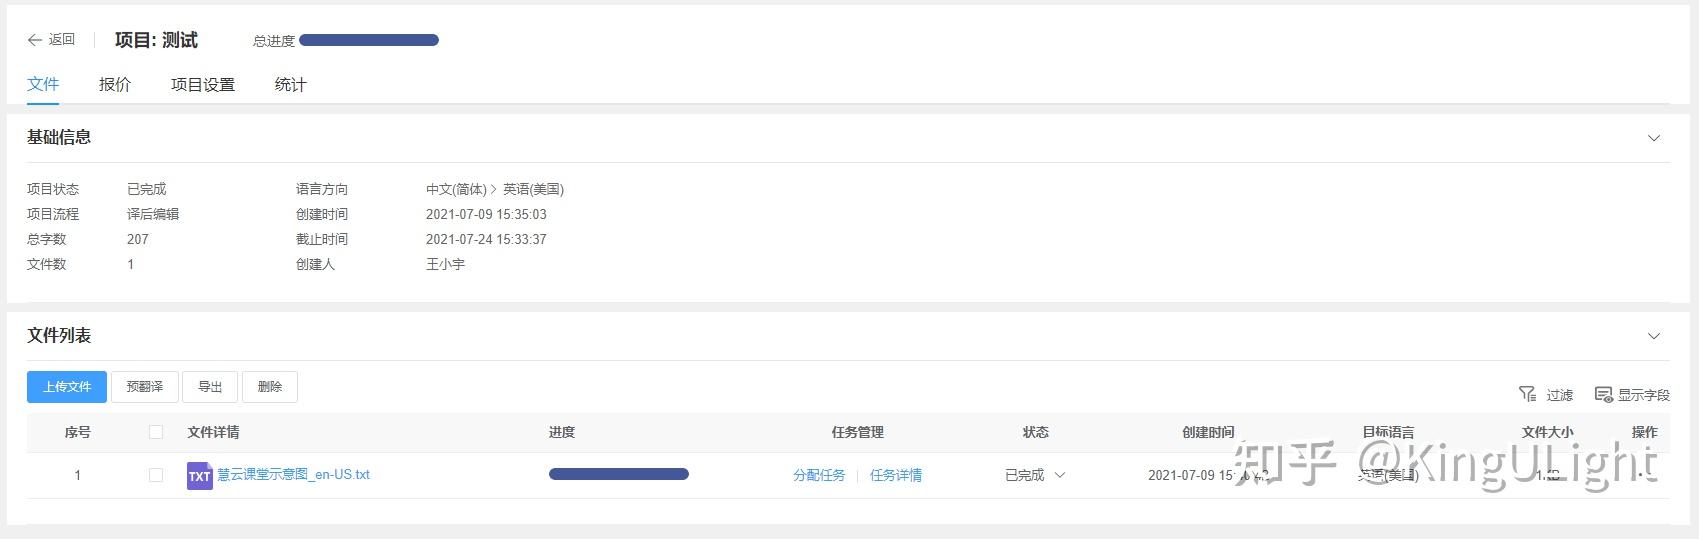The height and width of the screenshot is (539, 1699).
Task: Open the 任务详情 link
Action: (x=896, y=475)
